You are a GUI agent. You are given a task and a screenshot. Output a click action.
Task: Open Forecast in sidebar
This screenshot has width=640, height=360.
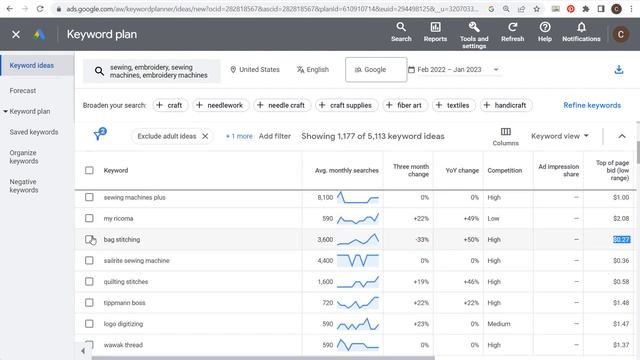(23, 91)
